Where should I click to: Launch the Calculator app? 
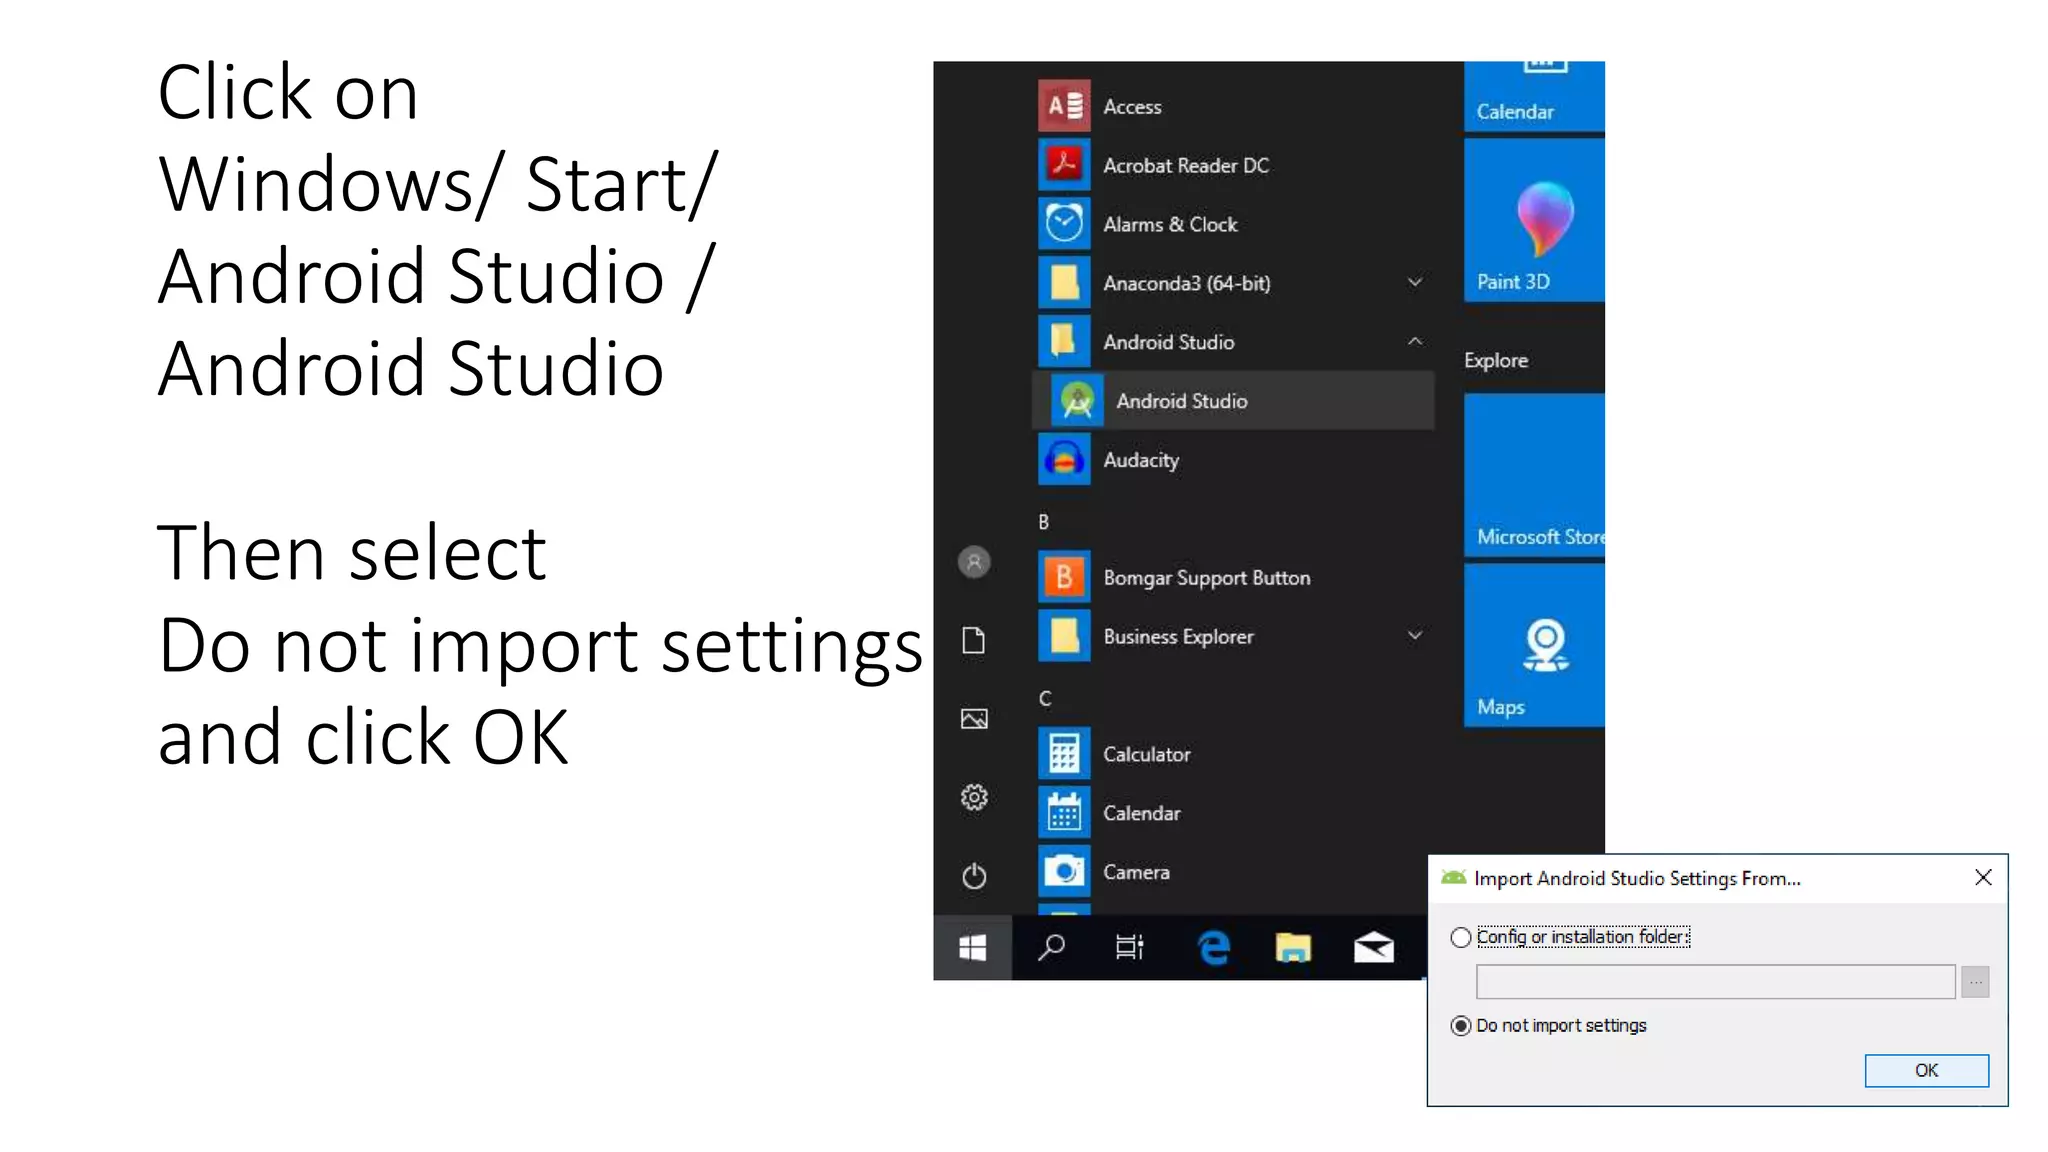point(1146,754)
